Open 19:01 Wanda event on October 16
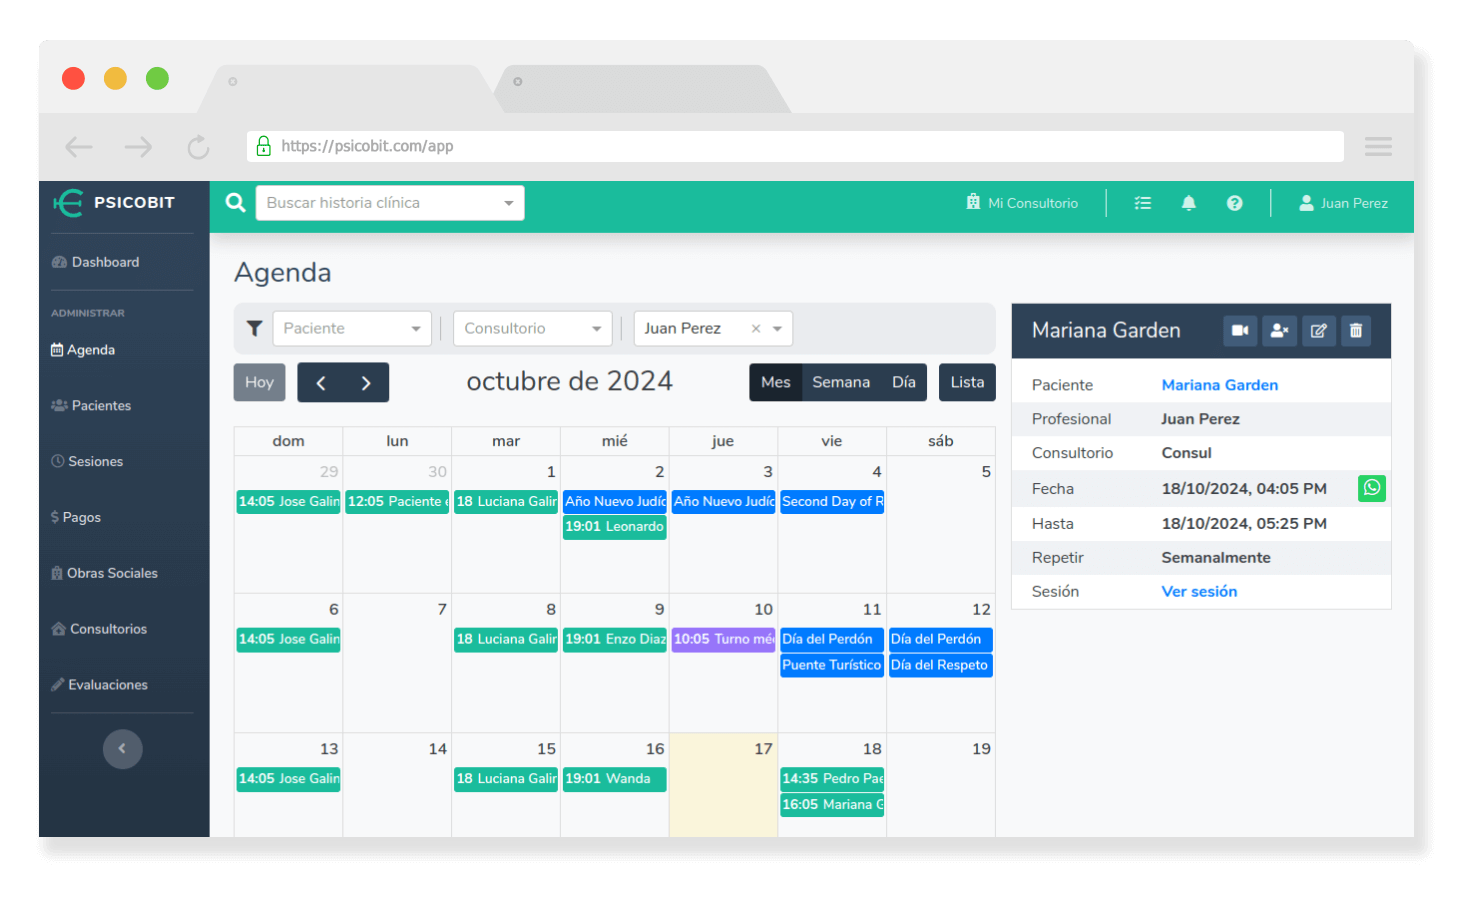This screenshot has height=920, width=1483. tap(614, 779)
